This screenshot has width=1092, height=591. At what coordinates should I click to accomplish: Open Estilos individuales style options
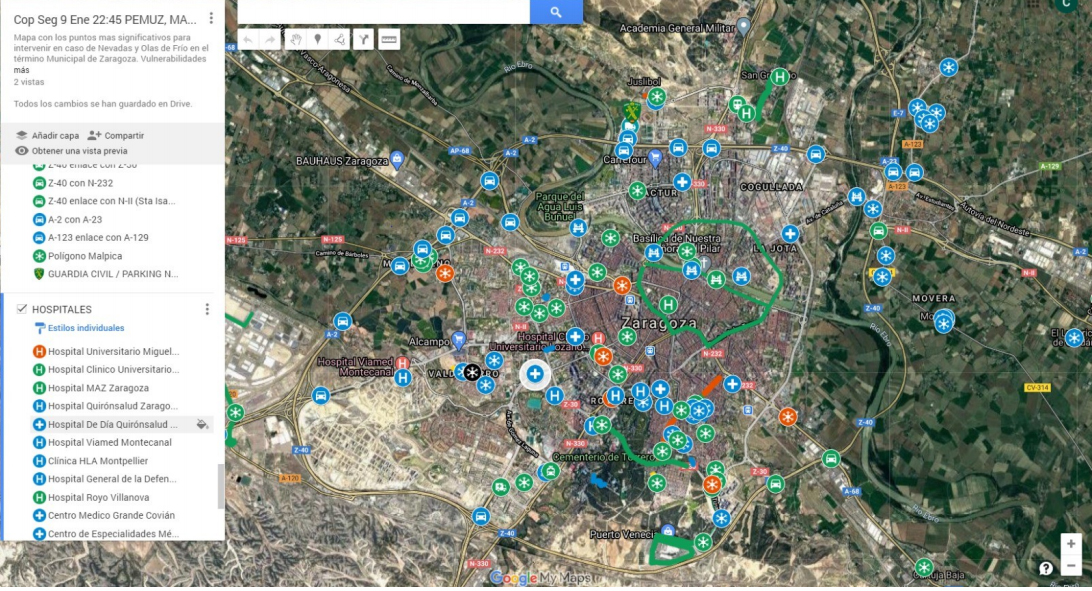click(x=85, y=328)
